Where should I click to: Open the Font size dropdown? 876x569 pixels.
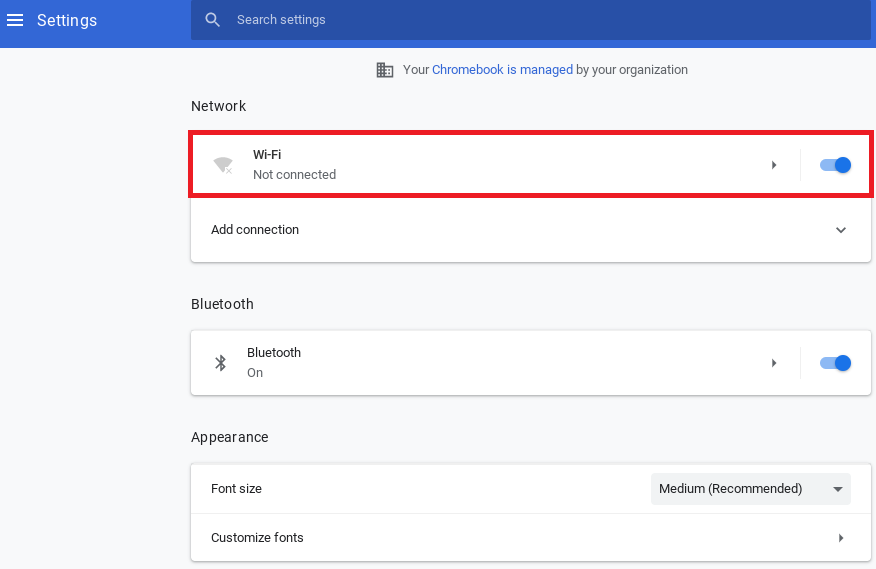coord(751,489)
